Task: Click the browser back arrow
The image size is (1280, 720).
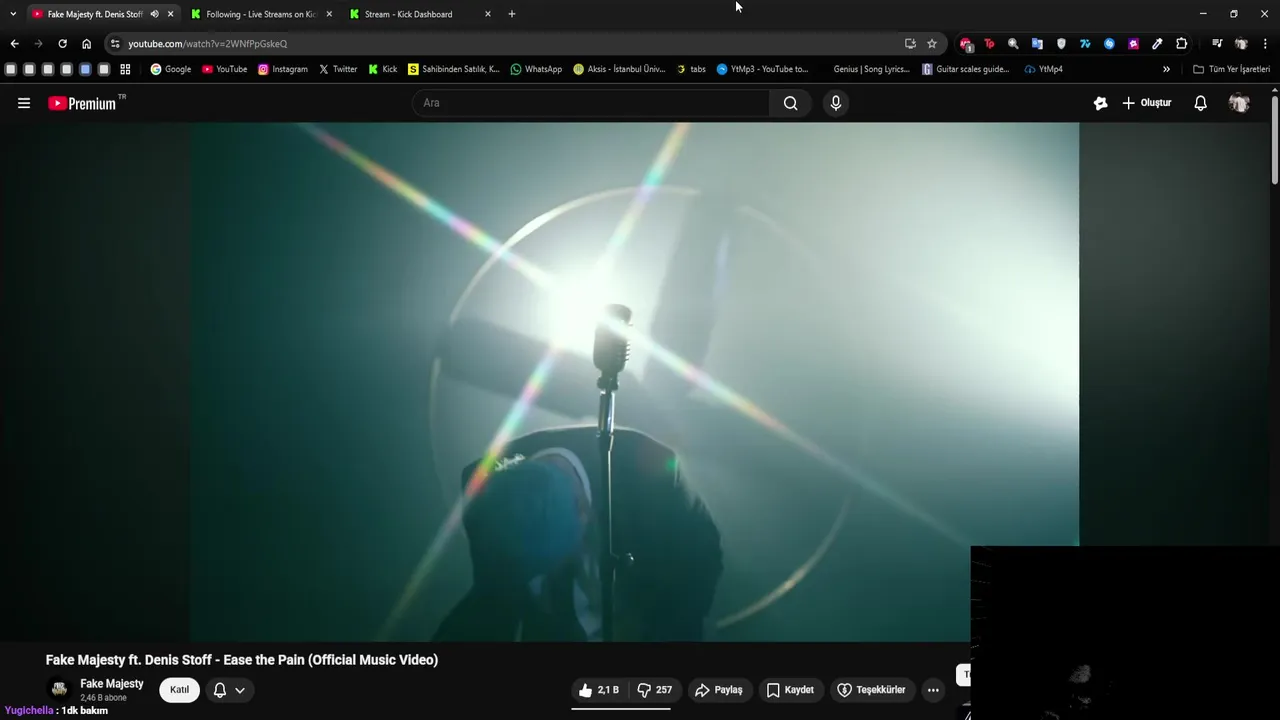Action: [14, 44]
